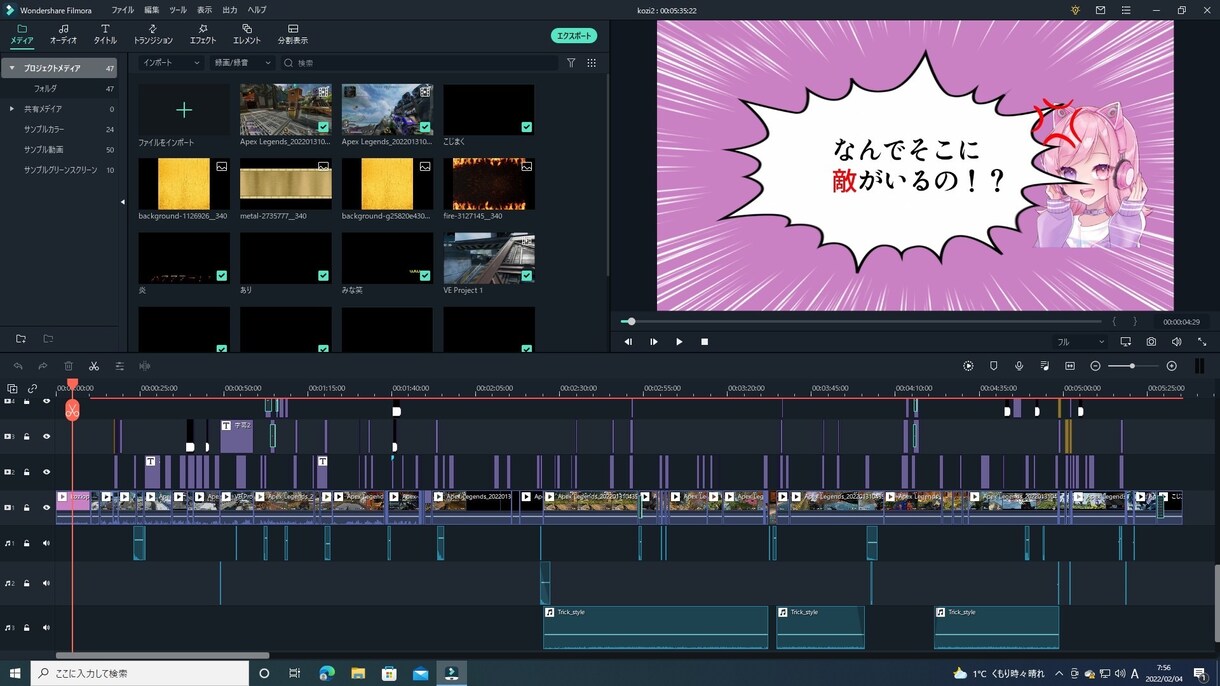
Task: Expand preview to fullscreen
Action: point(1202,342)
